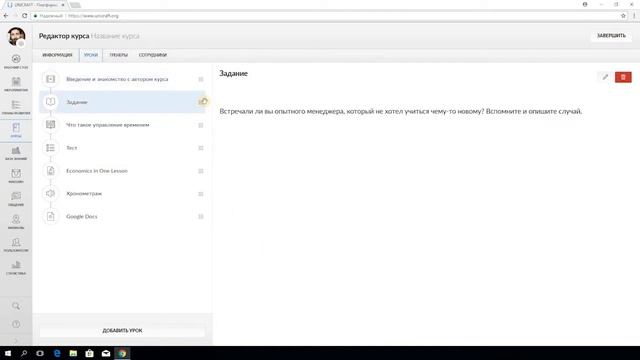Open File Explorer from taskbar
The image size is (640, 360).
click(73, 353)
